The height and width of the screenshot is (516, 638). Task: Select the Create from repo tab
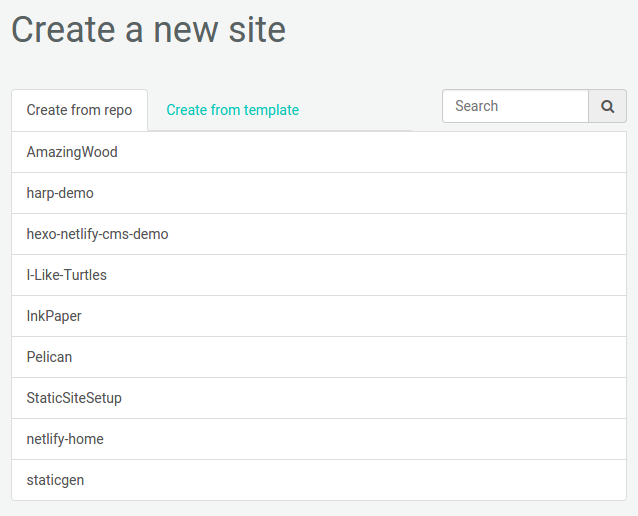[79, 110]
